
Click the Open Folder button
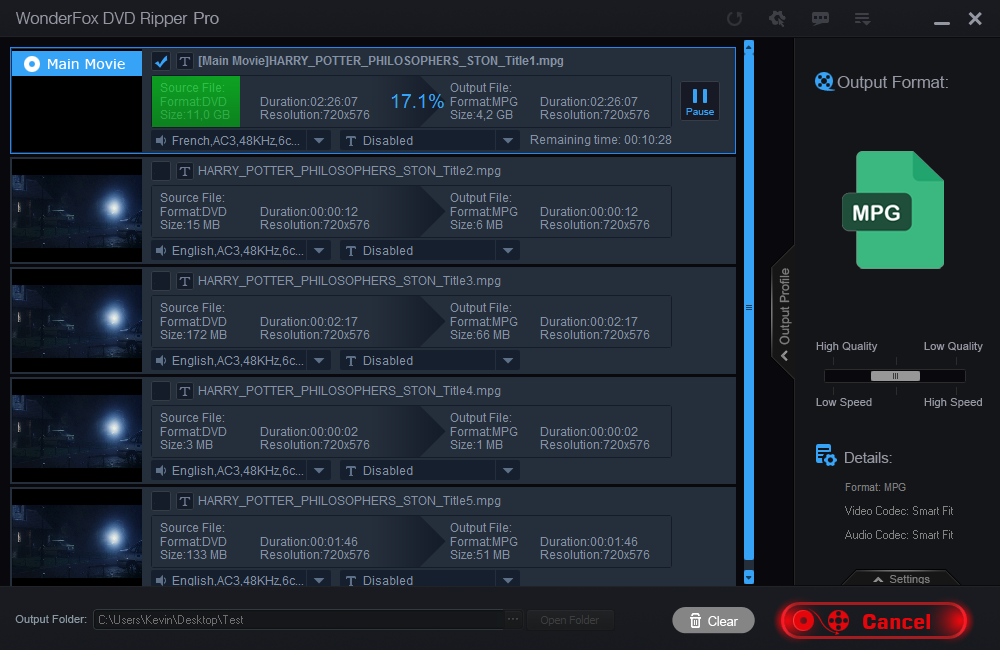pos(570,620)
